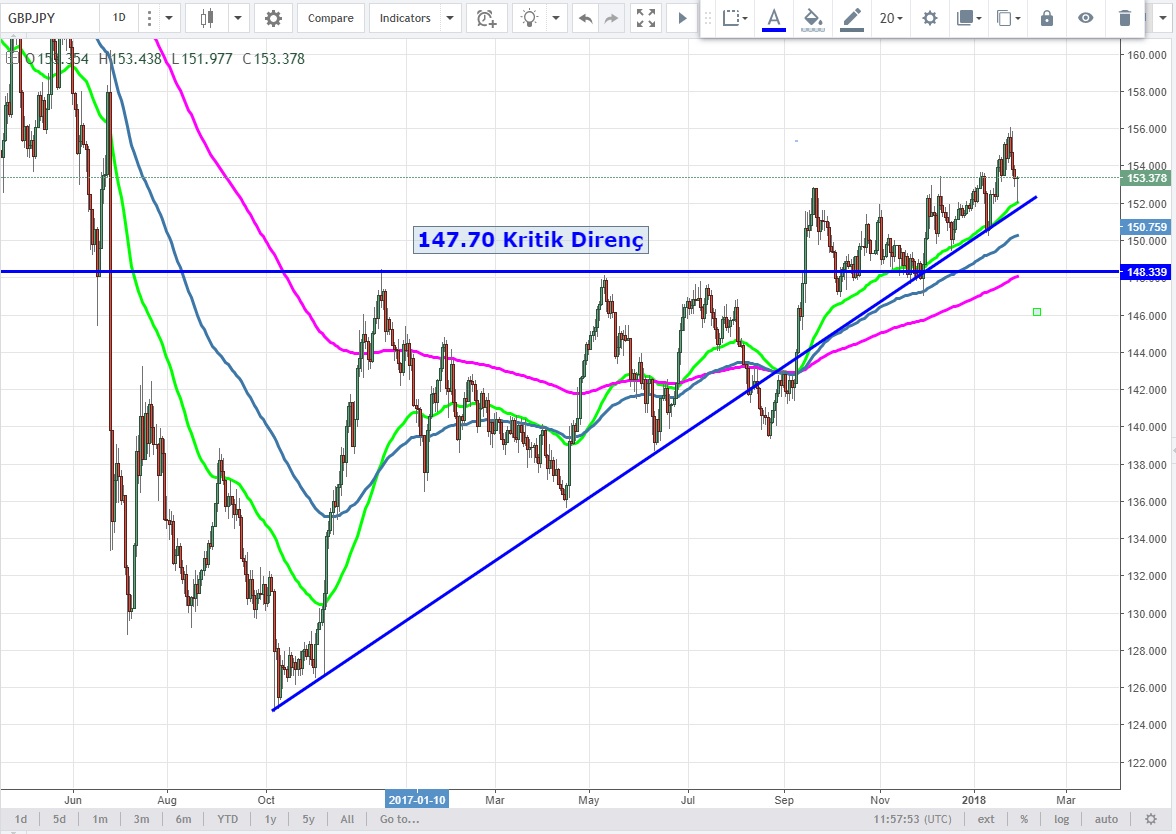Screen dimensions: 1176x834
Task: Click the Go to... button
Action: 399,819
